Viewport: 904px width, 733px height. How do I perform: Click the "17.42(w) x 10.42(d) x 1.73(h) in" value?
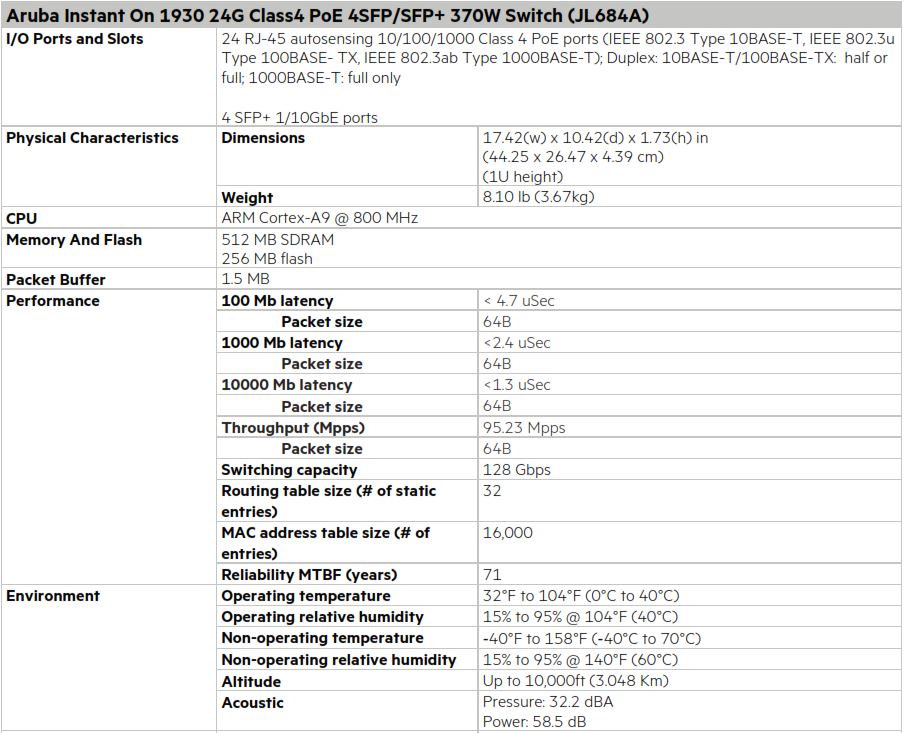pyautogui.click(x=595, y=138)
